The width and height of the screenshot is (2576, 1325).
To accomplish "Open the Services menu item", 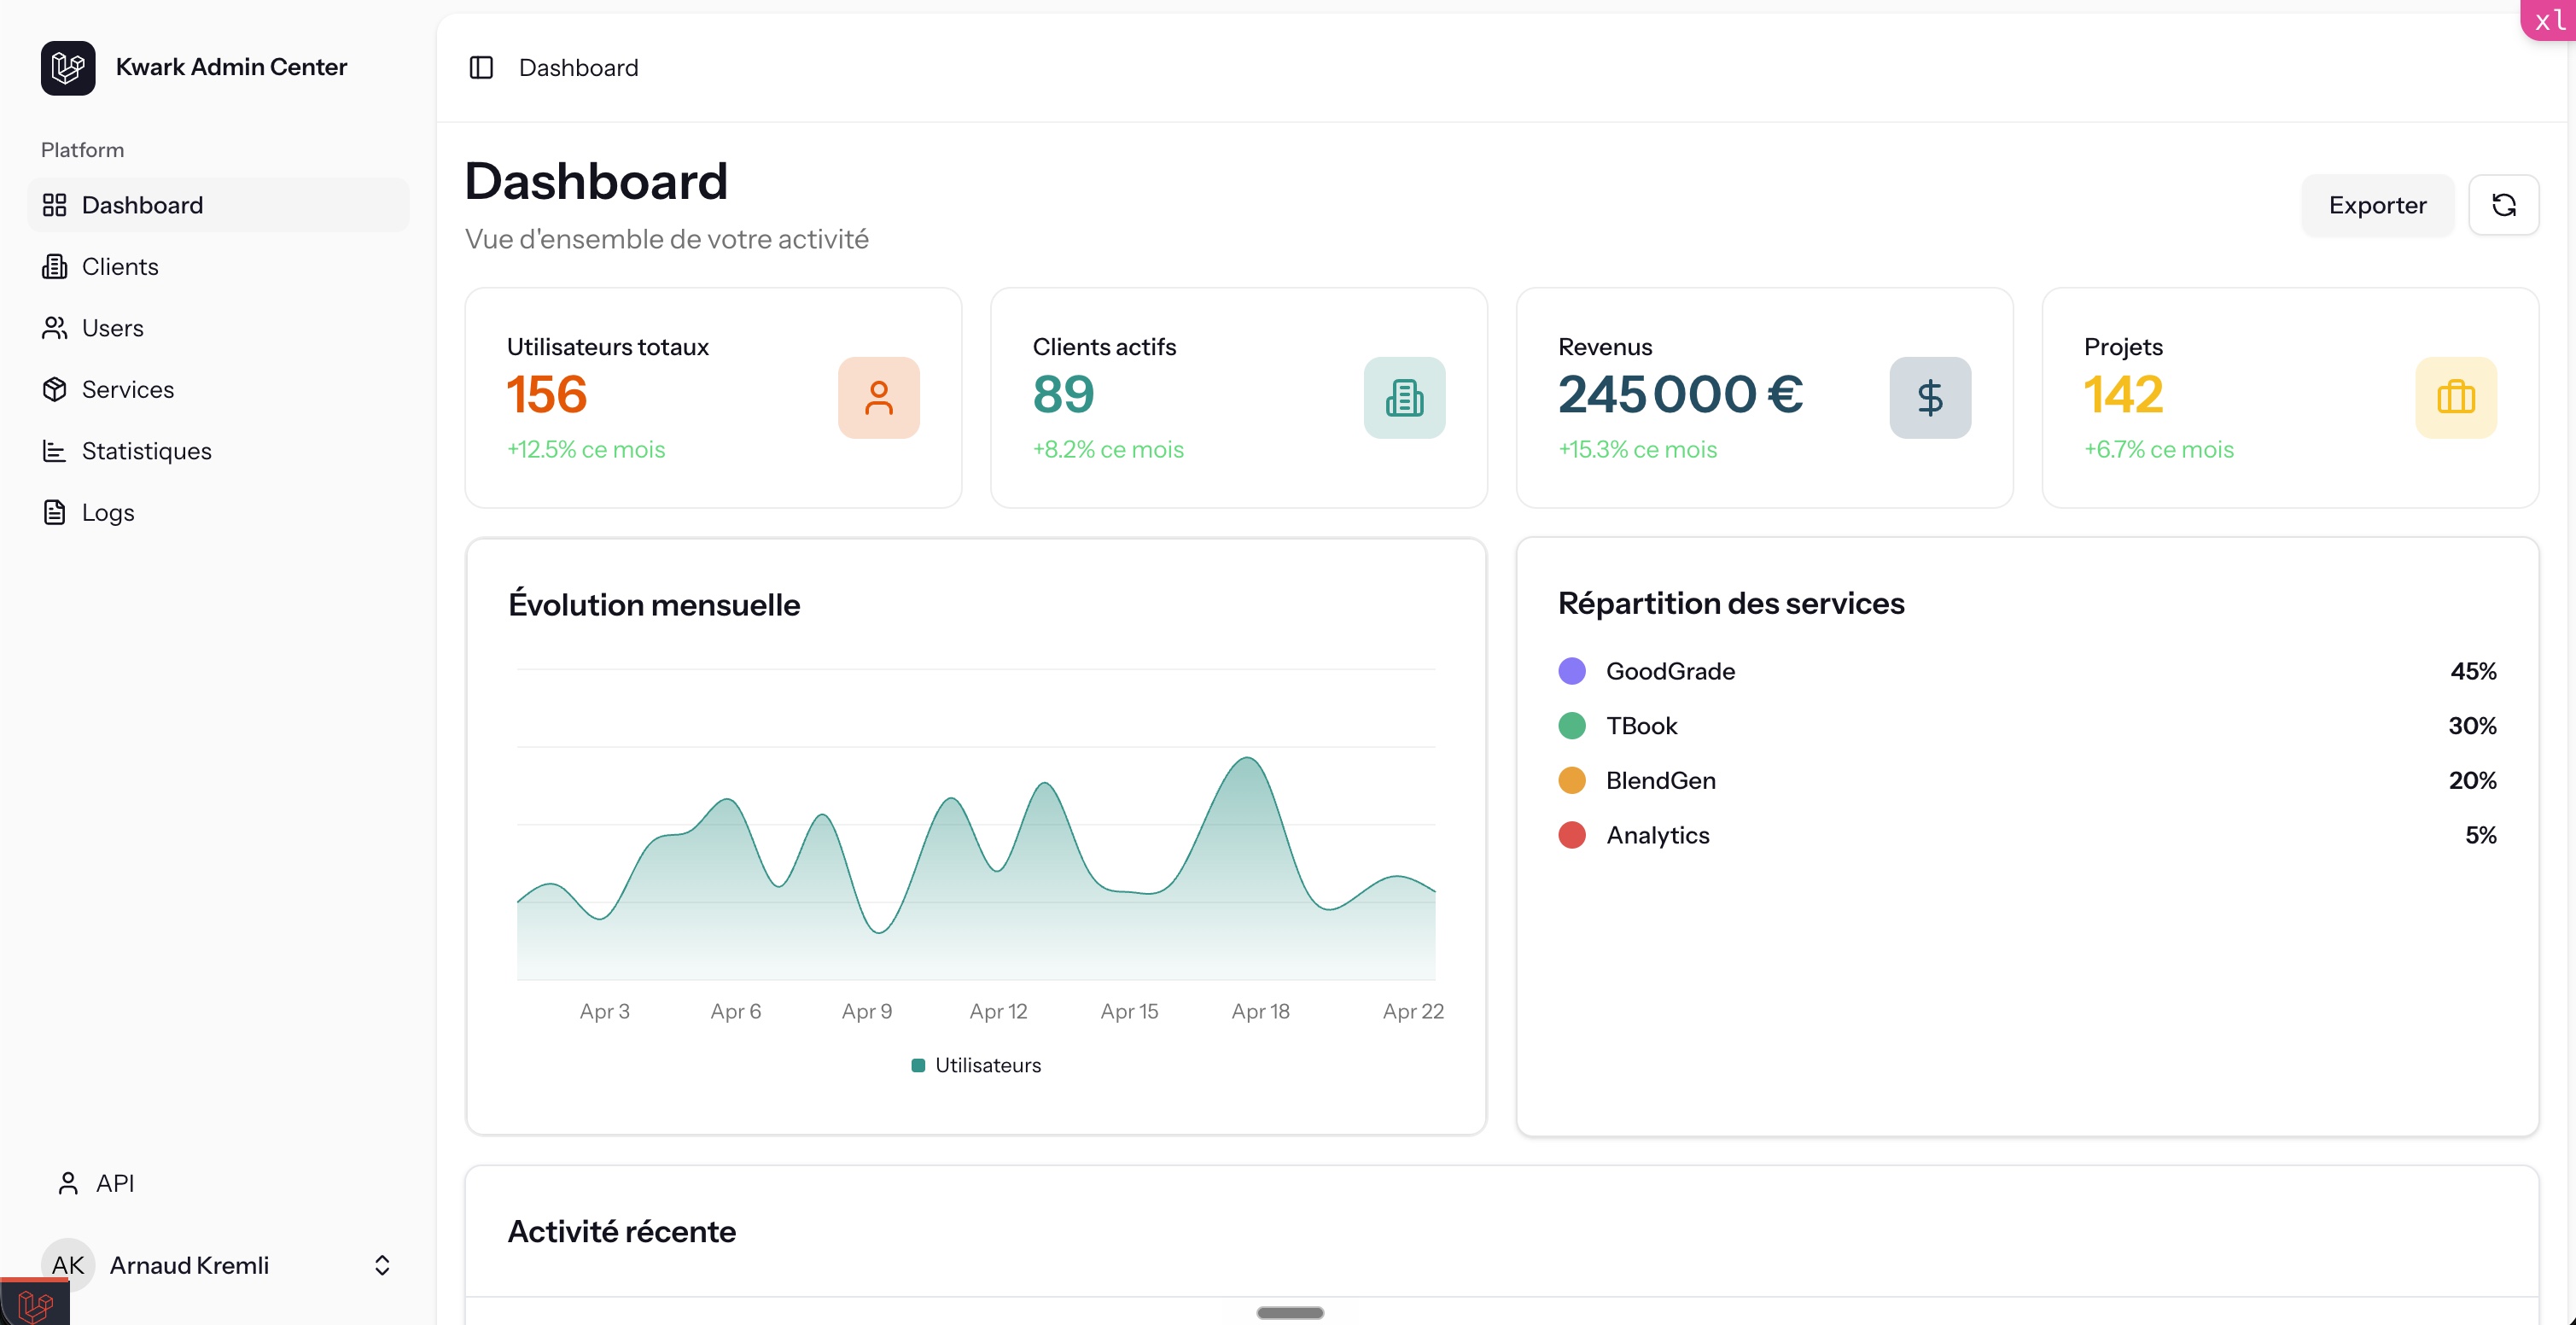I will (218, 389).
